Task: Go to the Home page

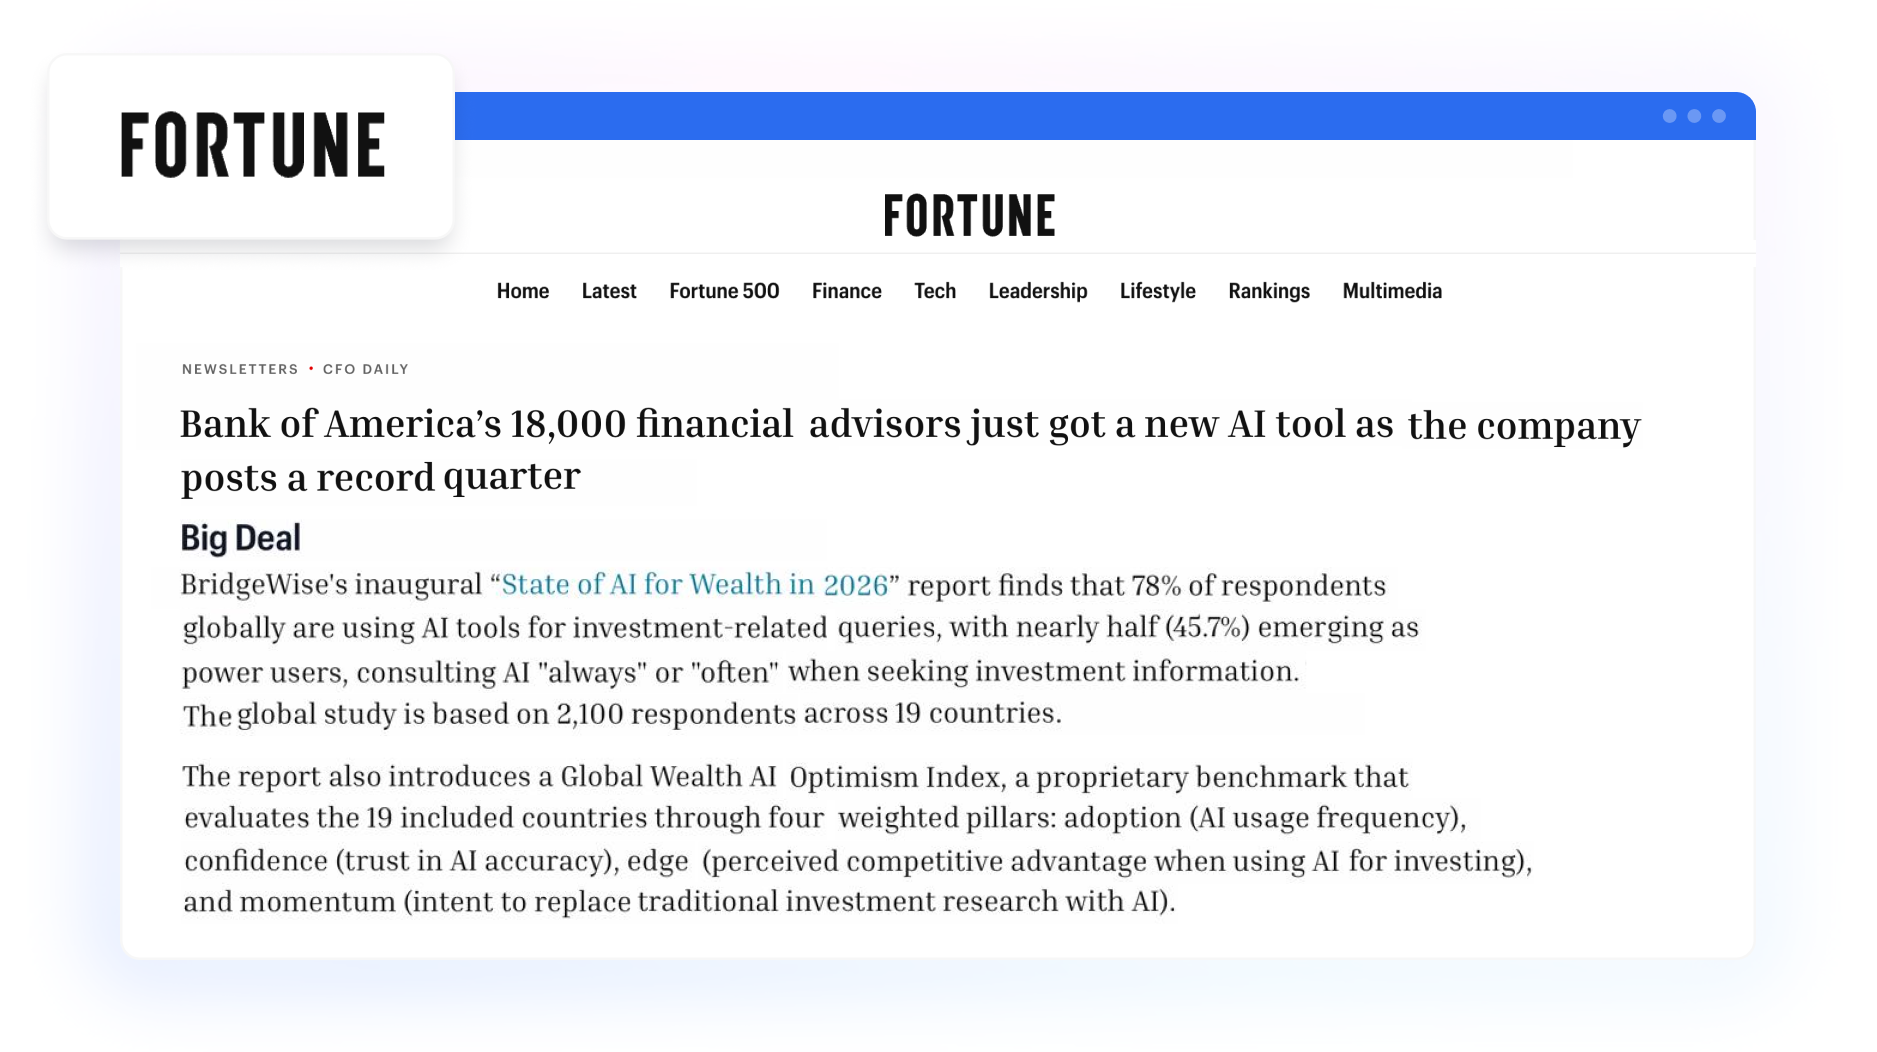Action: click(522, 291)
